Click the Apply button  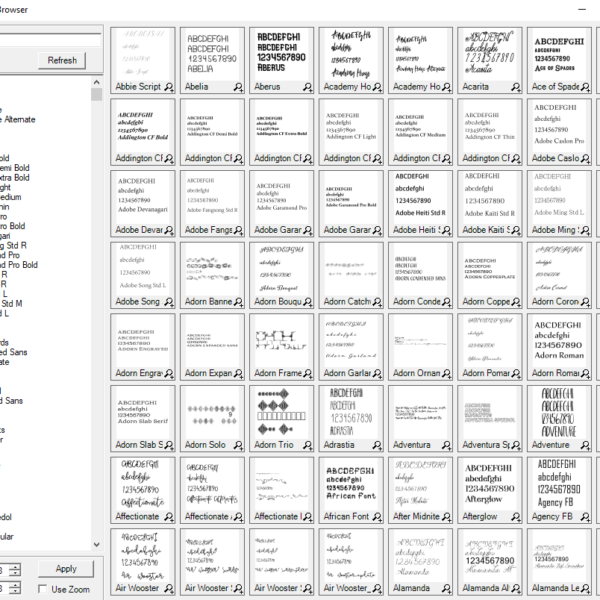[x=66, y=569]
